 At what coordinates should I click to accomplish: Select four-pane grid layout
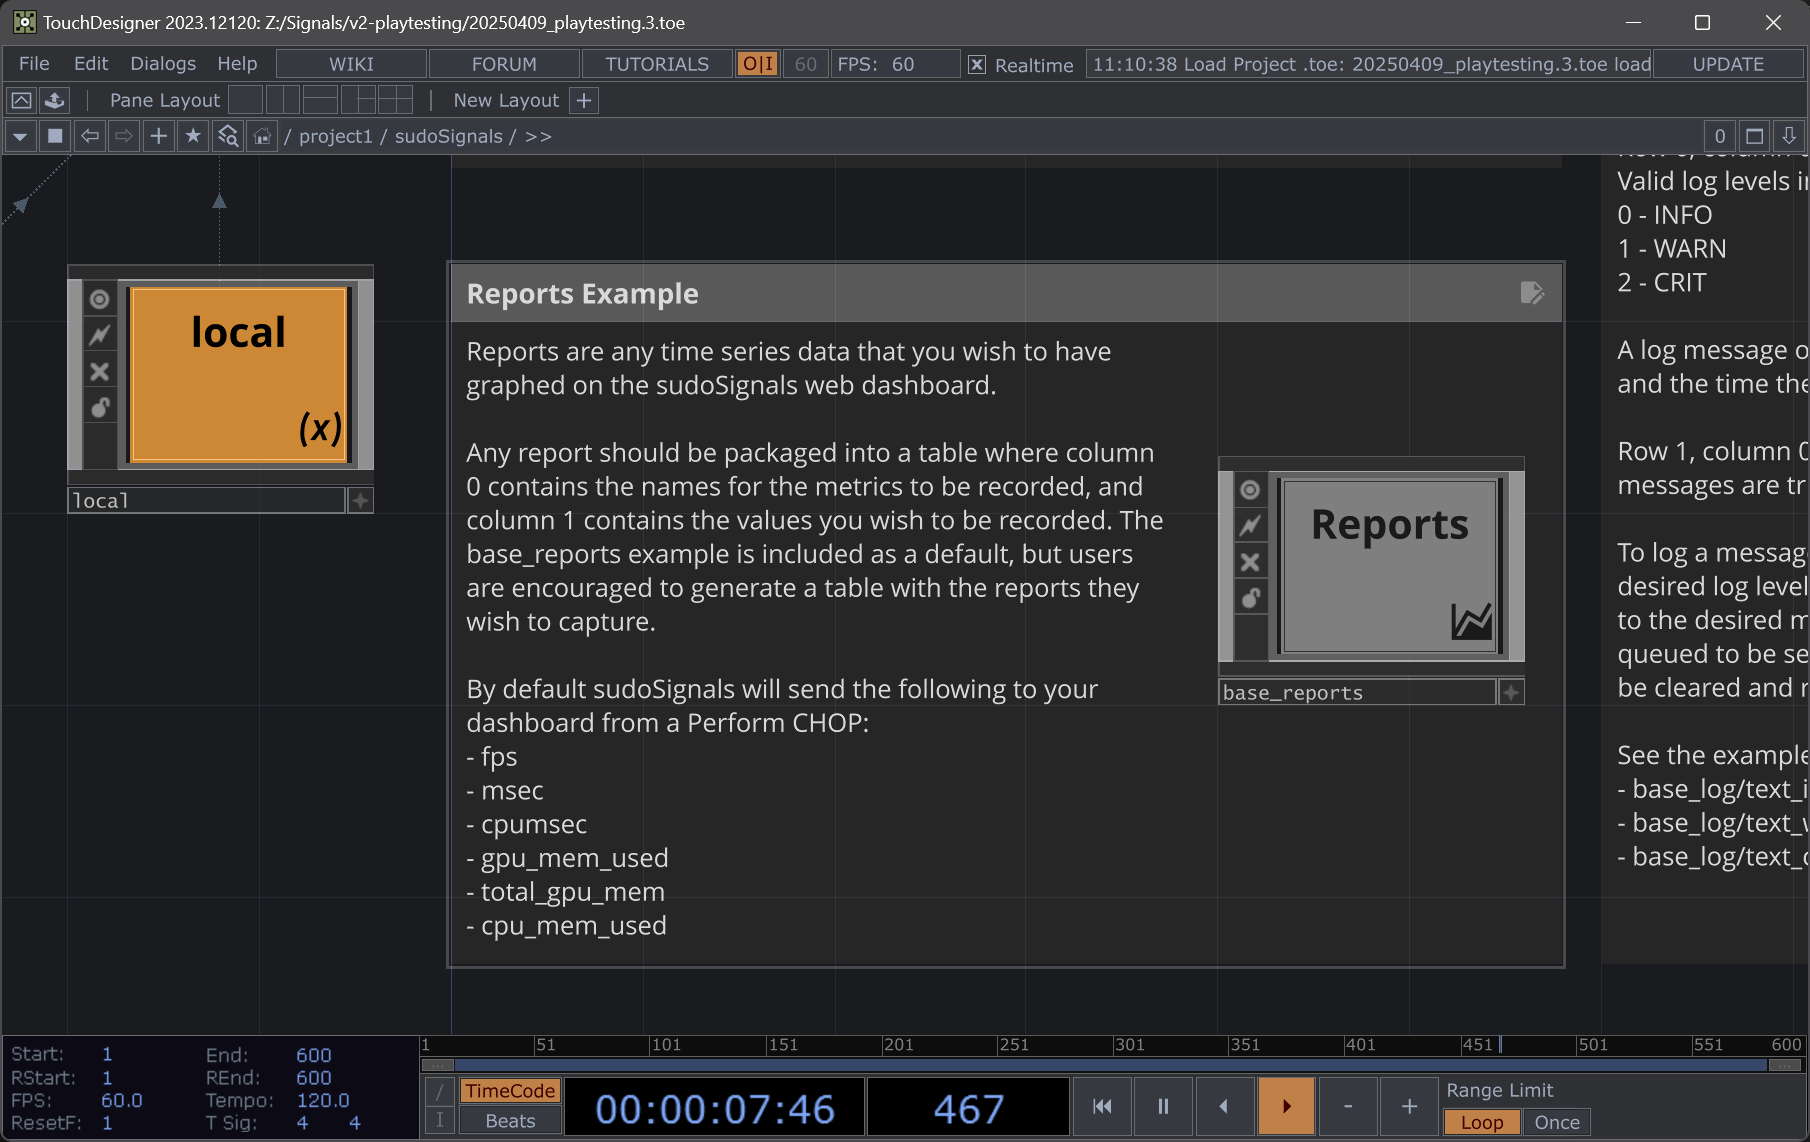tap(395, 100)
